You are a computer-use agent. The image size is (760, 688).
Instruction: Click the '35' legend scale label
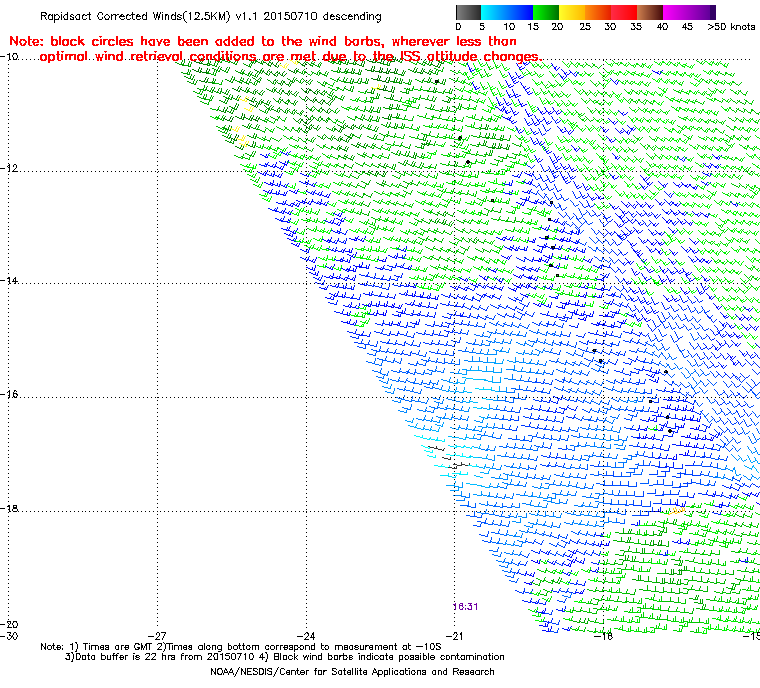(x=636, y=27)
